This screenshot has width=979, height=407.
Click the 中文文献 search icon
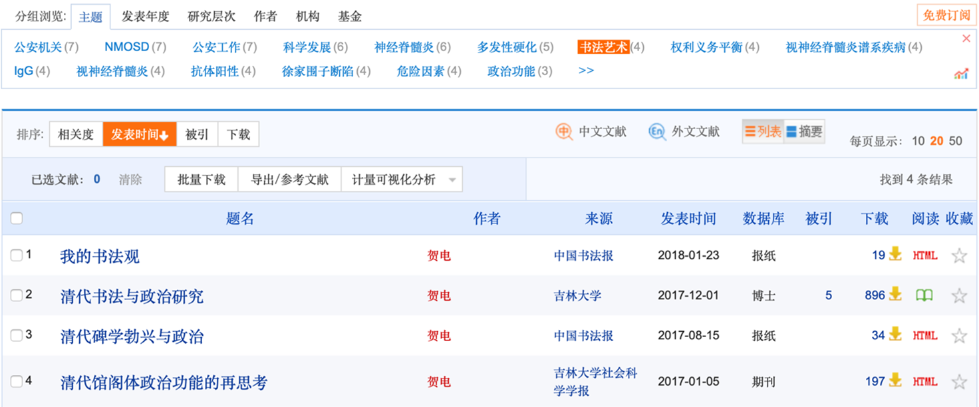564,132
